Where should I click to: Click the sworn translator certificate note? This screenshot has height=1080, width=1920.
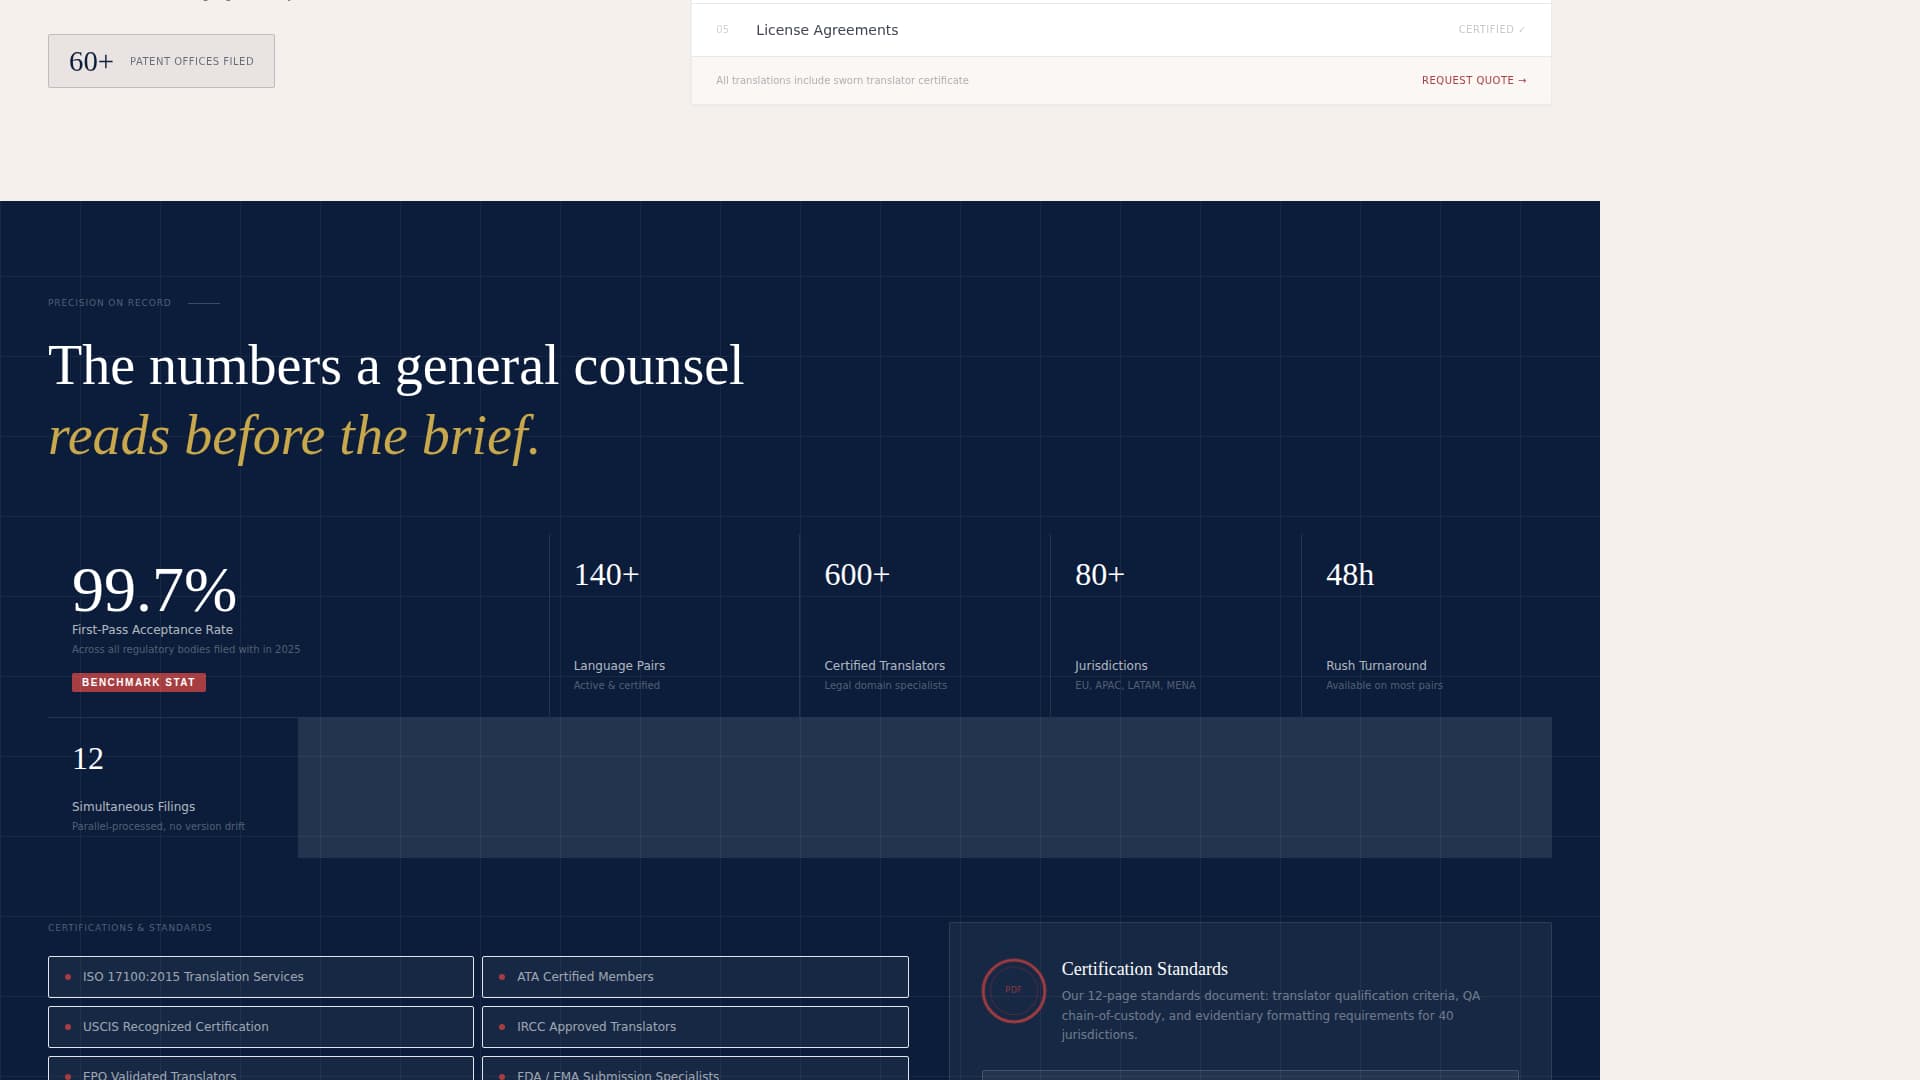click(842, 80)
